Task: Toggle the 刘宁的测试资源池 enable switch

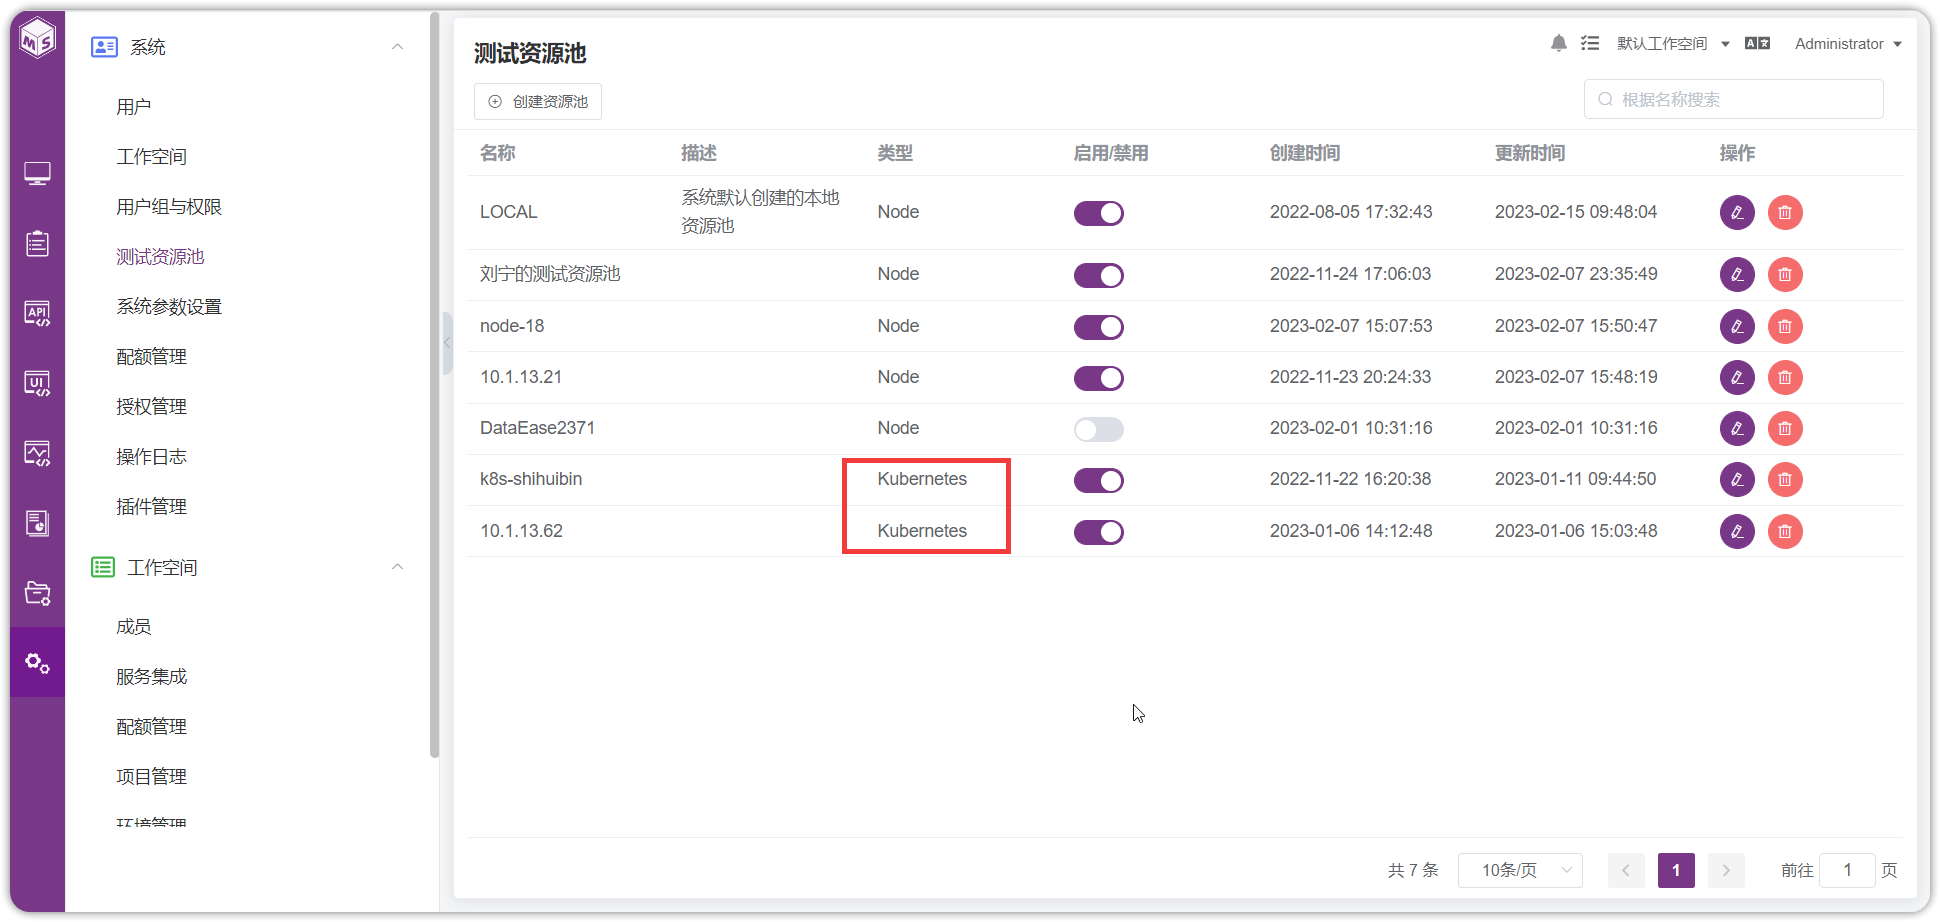Action: point(1099,275)
